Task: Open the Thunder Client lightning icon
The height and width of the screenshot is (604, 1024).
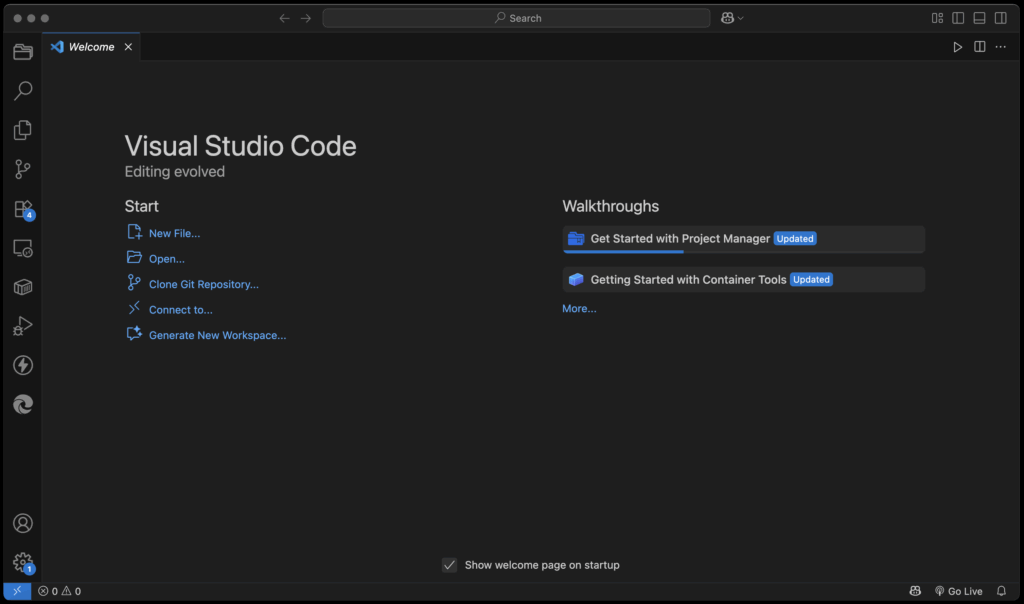Action: (23, 365)
